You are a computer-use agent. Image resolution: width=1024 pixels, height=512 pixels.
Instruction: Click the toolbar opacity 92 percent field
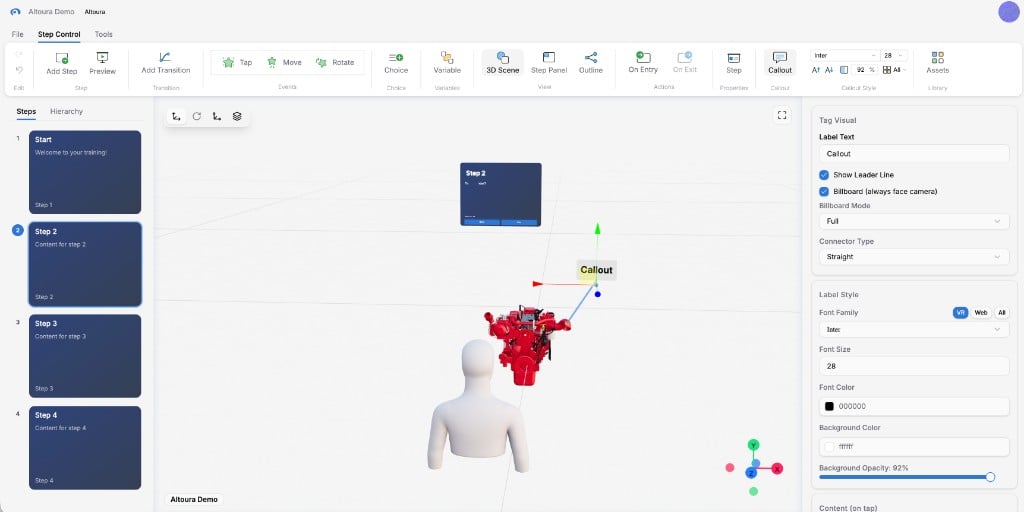865,70
